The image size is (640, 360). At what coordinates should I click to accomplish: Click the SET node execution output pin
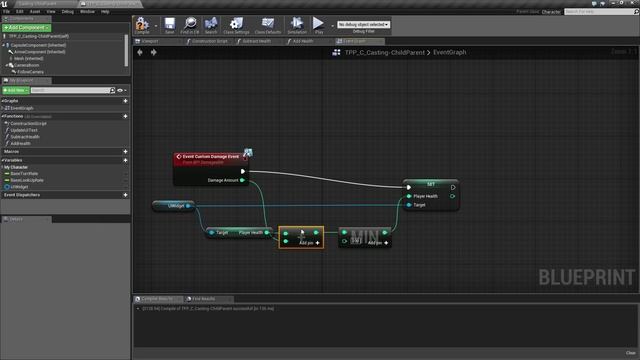click(x=453, y=187)
